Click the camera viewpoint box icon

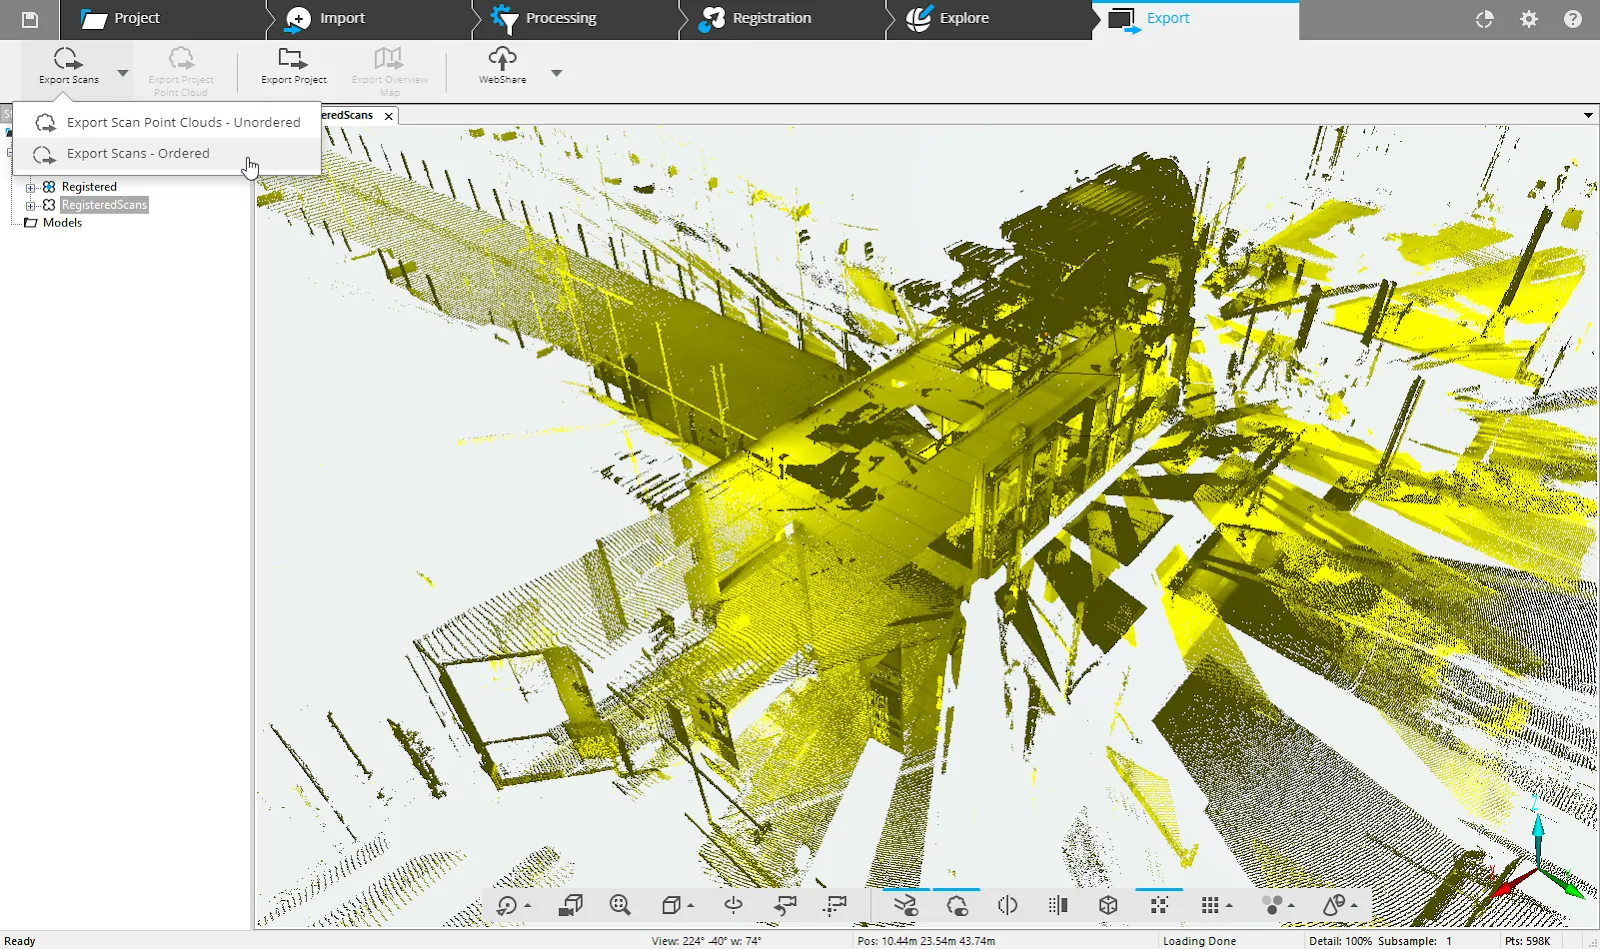(571, 905)
